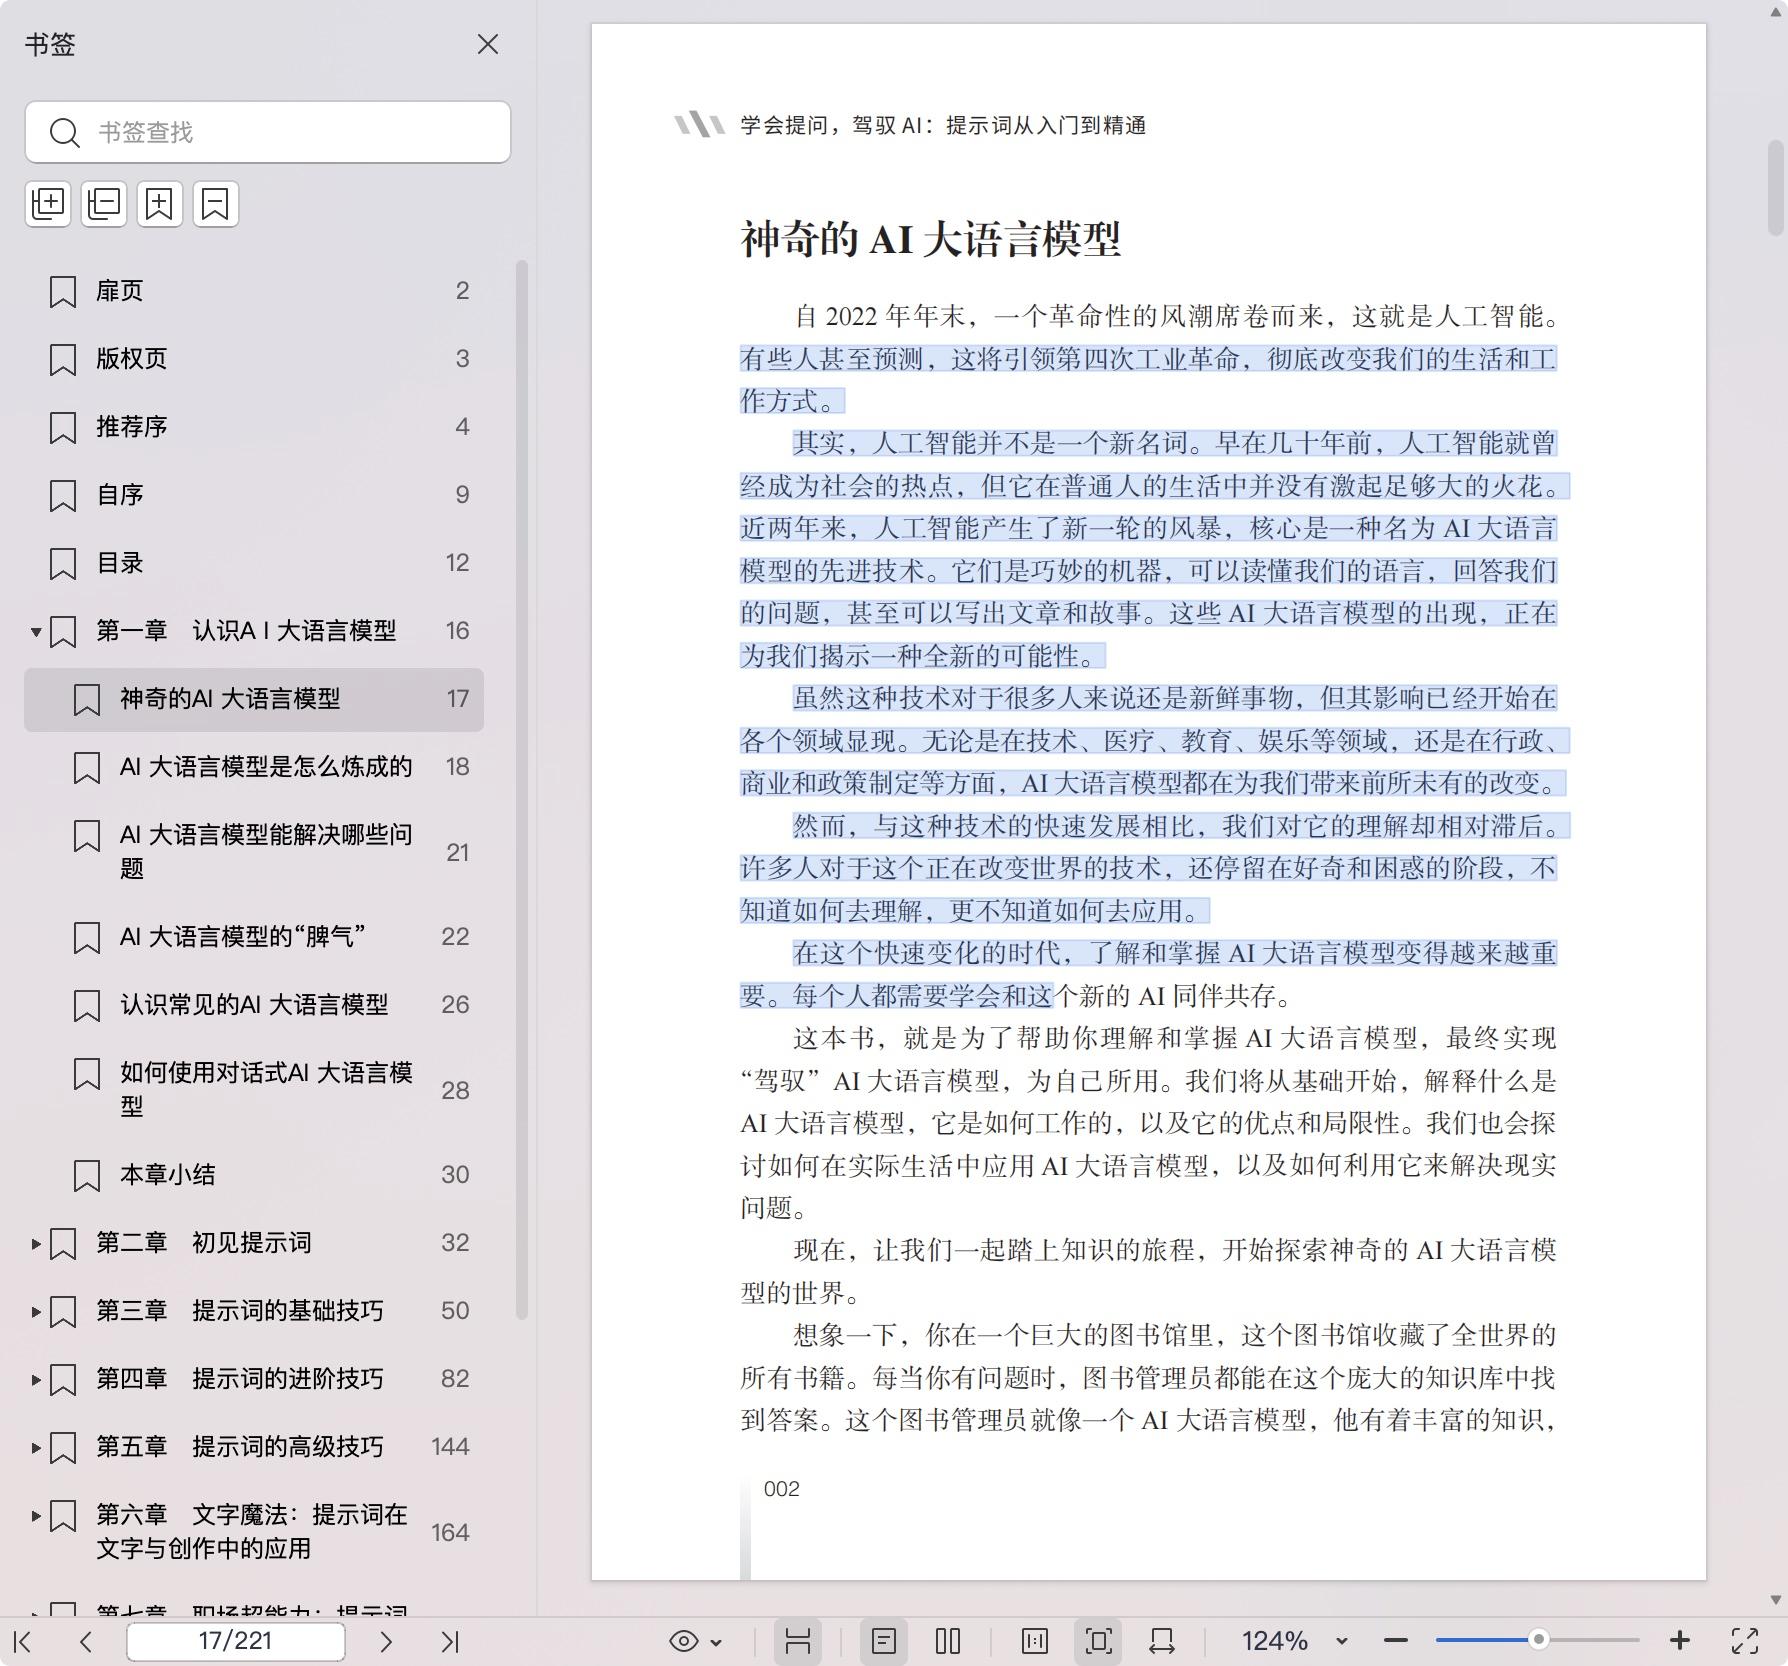The image size is (1788, 1666).
Task: Click bookmark icon beside 扉页
Action: click(x=63, y=292)
